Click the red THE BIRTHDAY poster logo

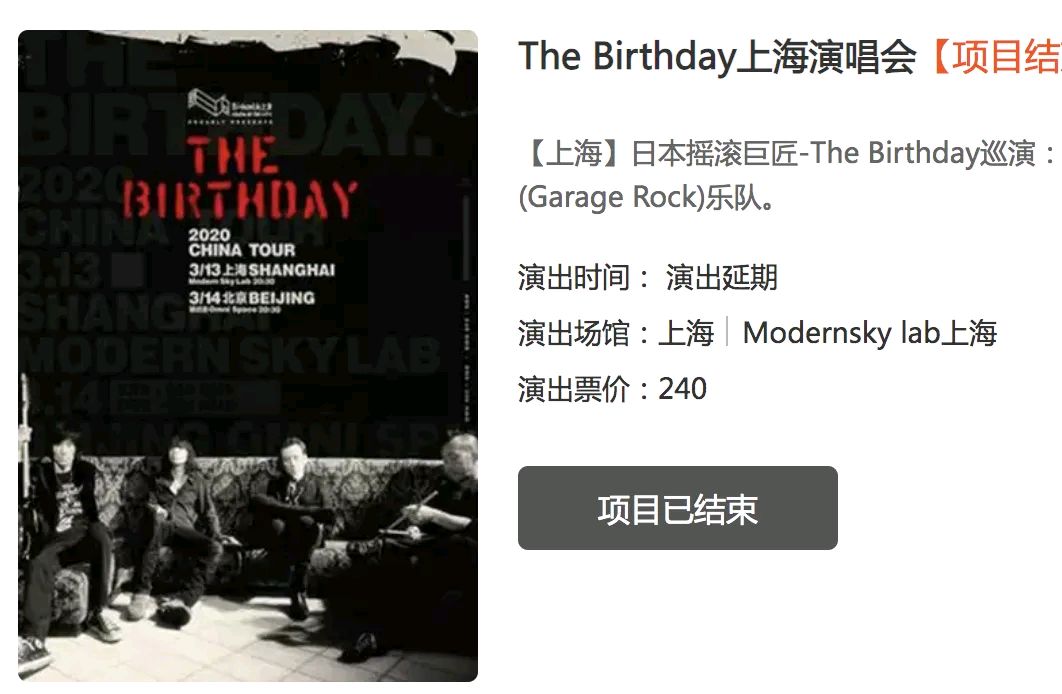(x=240, y=177)
